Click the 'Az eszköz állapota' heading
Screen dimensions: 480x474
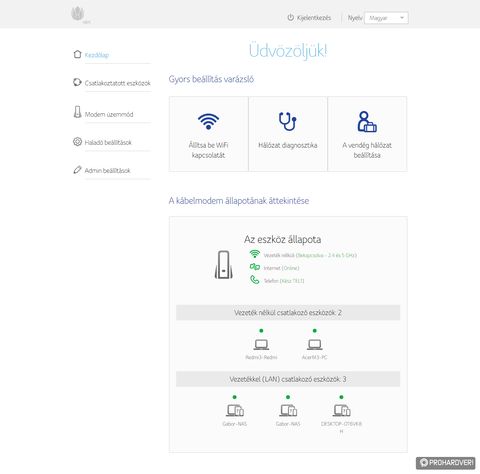click(283, 239)
